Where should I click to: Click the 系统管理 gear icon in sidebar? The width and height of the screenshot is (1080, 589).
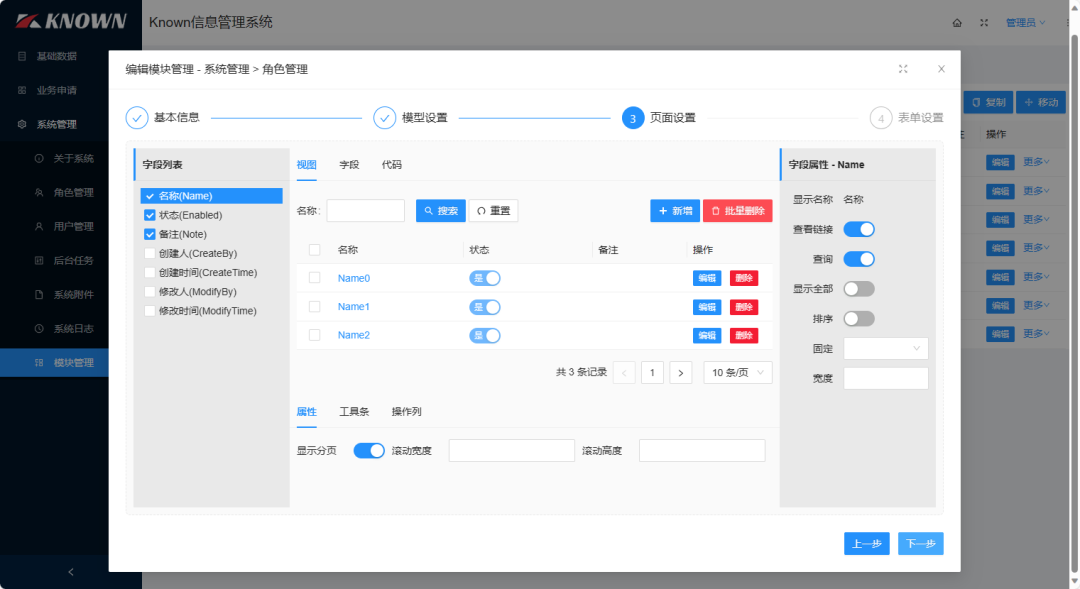23,125
